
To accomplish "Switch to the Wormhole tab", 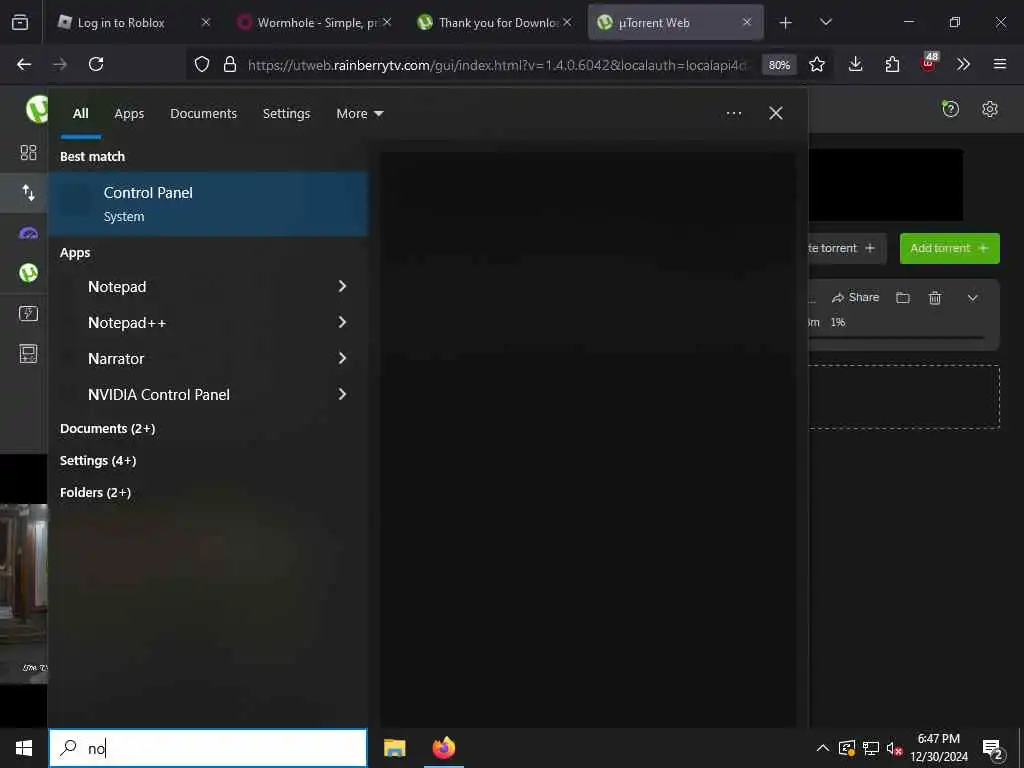I will [x=316, y=23].
